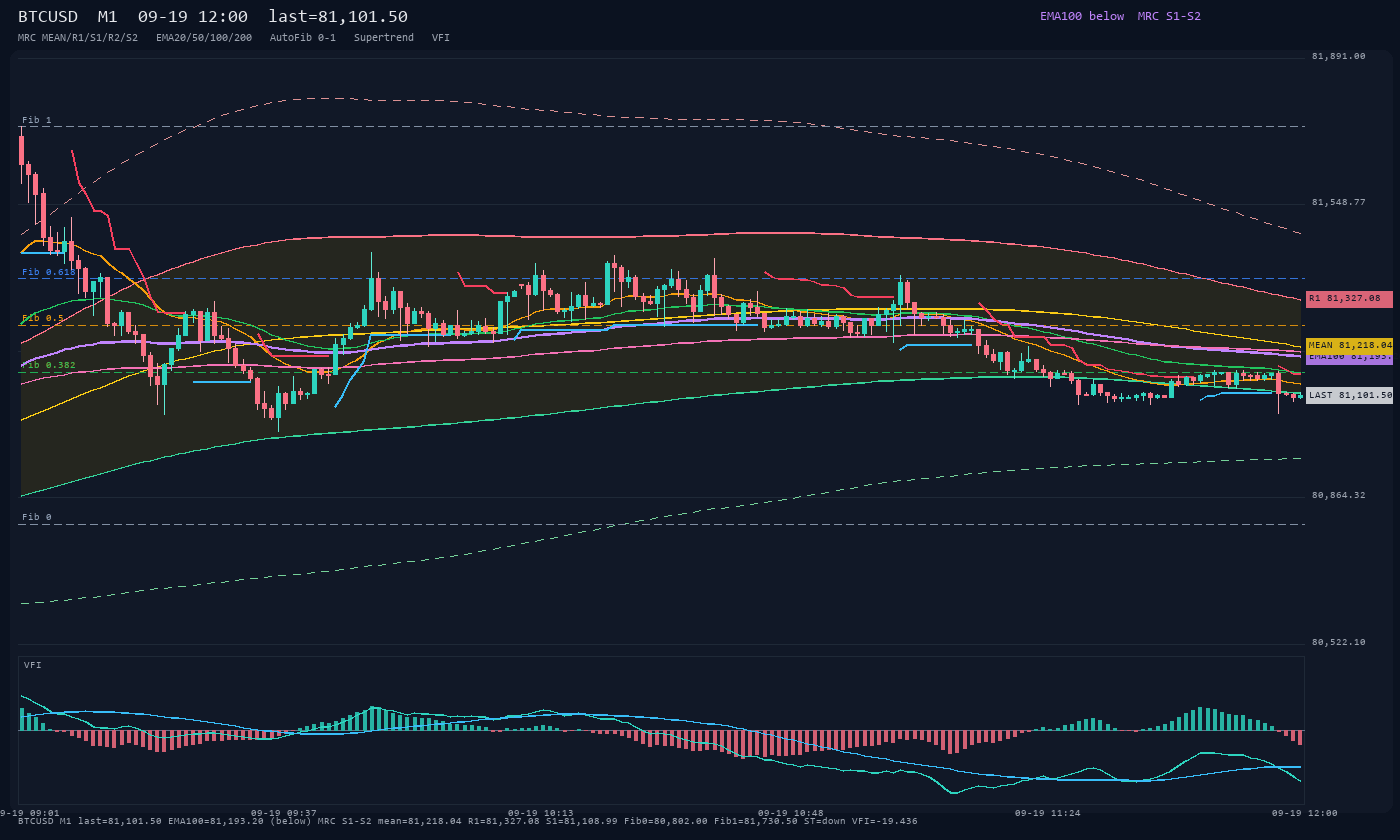Click the 81,891.00 price axis label
This screenshot has width=1400, height=840.
pos(1338,56)
